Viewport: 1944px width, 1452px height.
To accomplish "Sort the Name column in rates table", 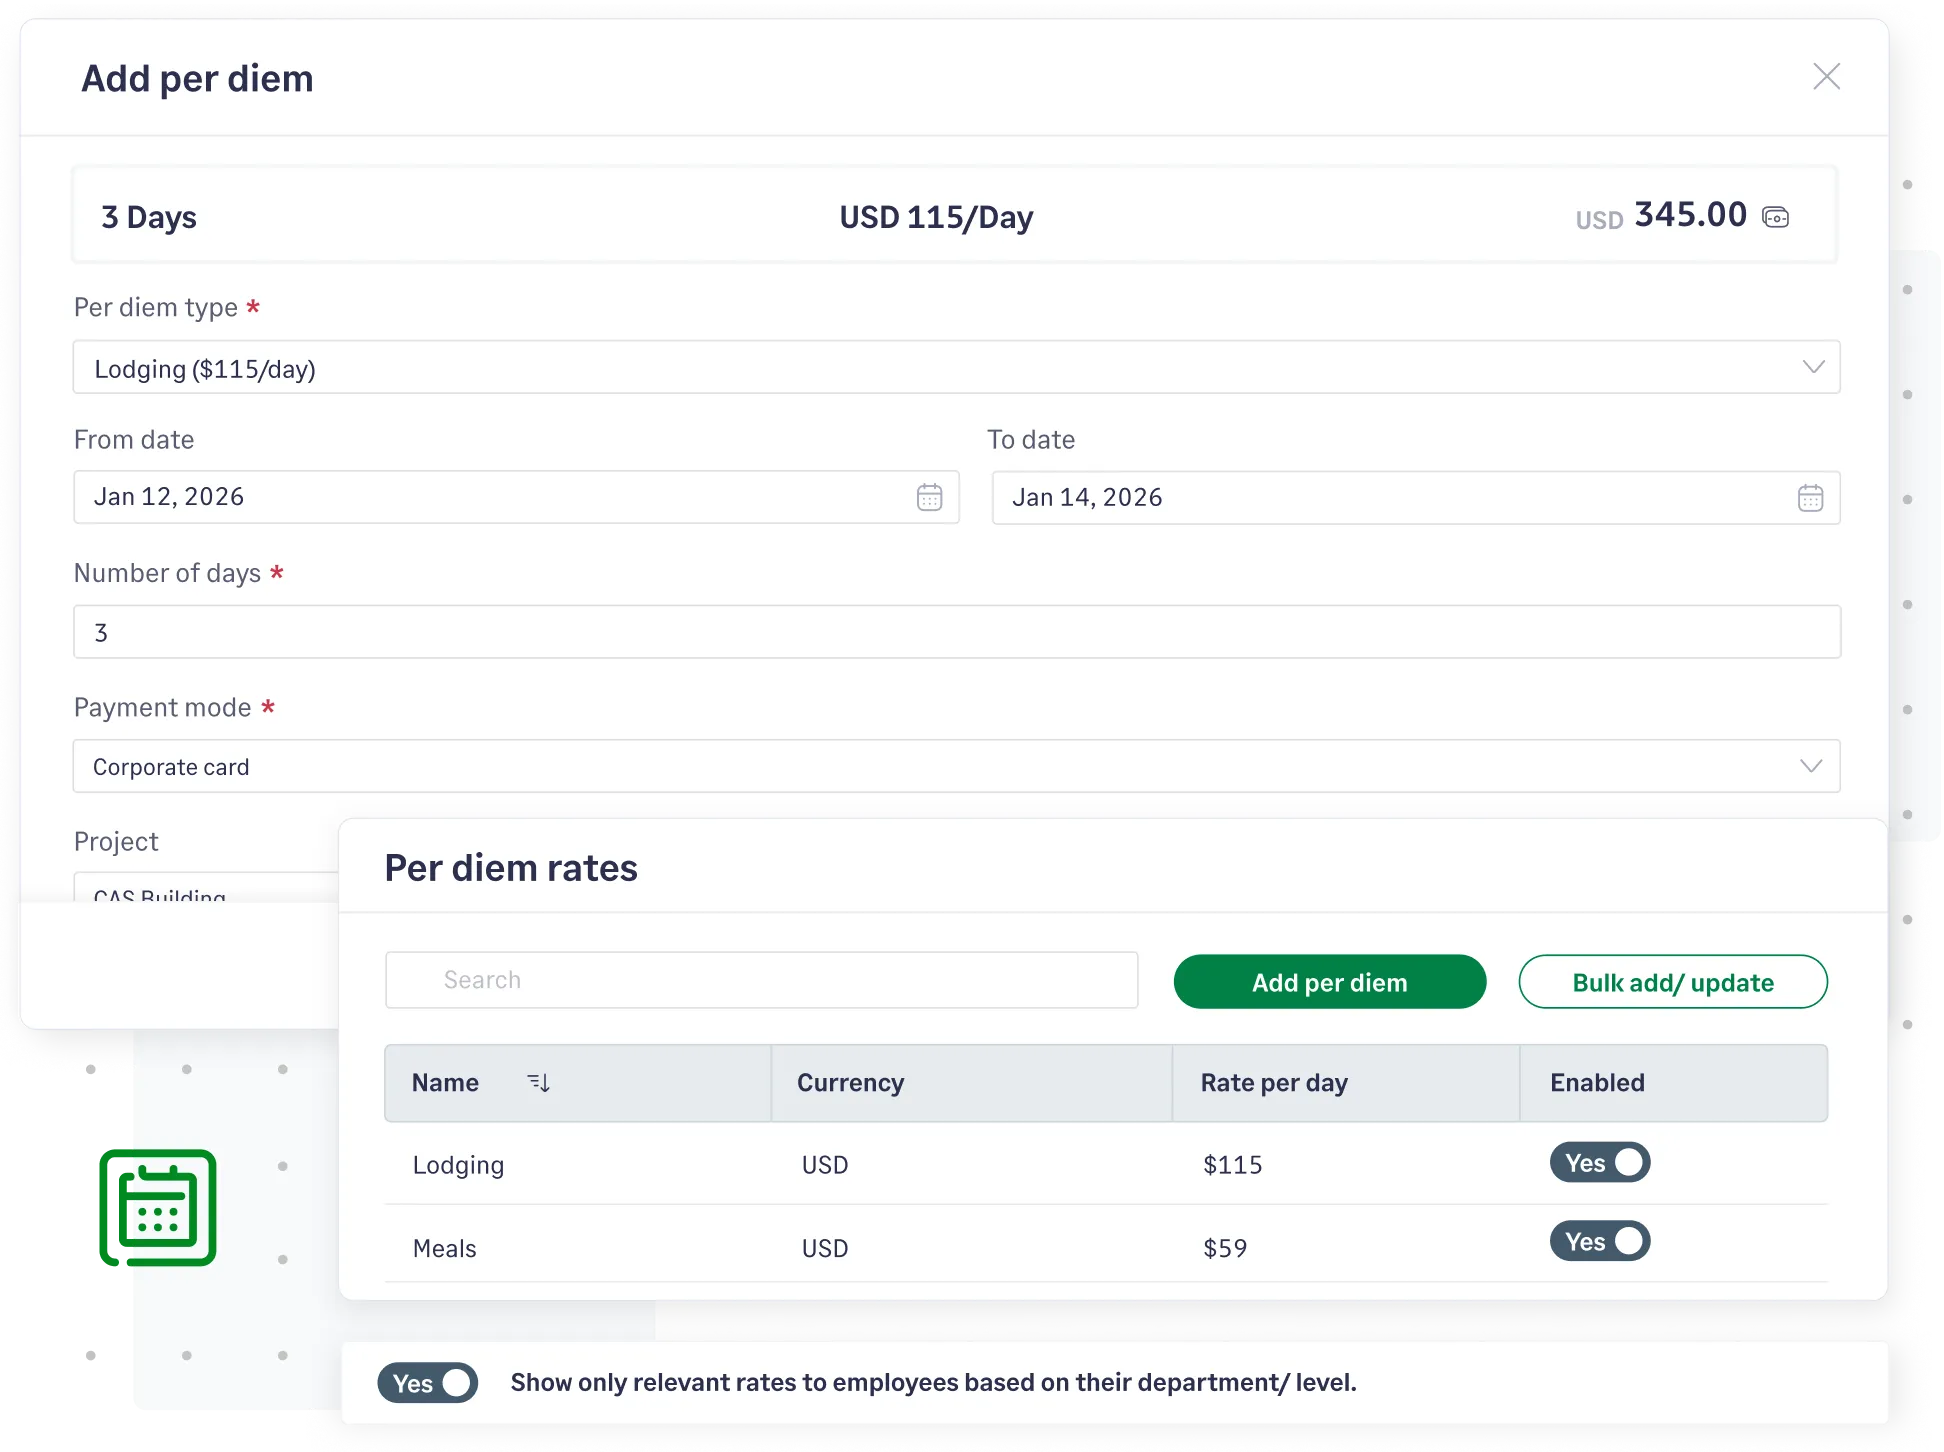I will [539, 1082].
